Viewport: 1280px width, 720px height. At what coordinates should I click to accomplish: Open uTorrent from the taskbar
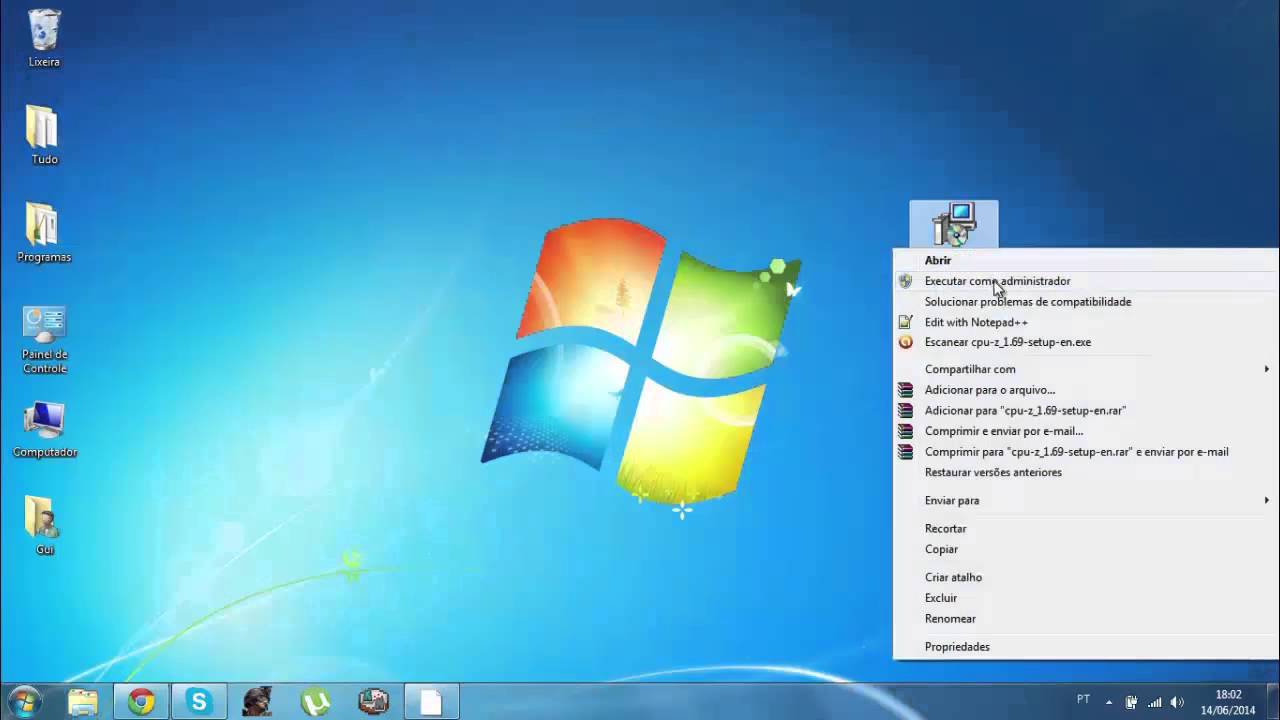click(315, 702)
